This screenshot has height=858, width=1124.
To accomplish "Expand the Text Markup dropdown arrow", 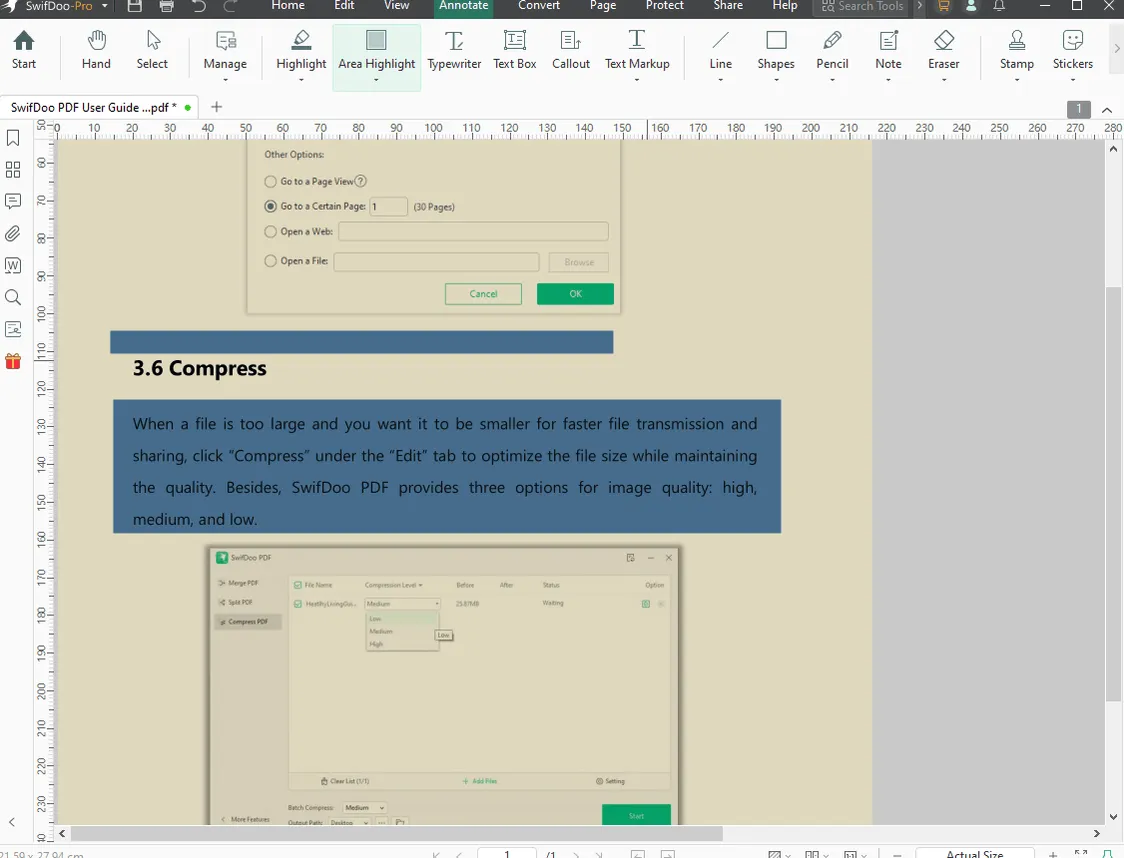I will pos(637,80).
